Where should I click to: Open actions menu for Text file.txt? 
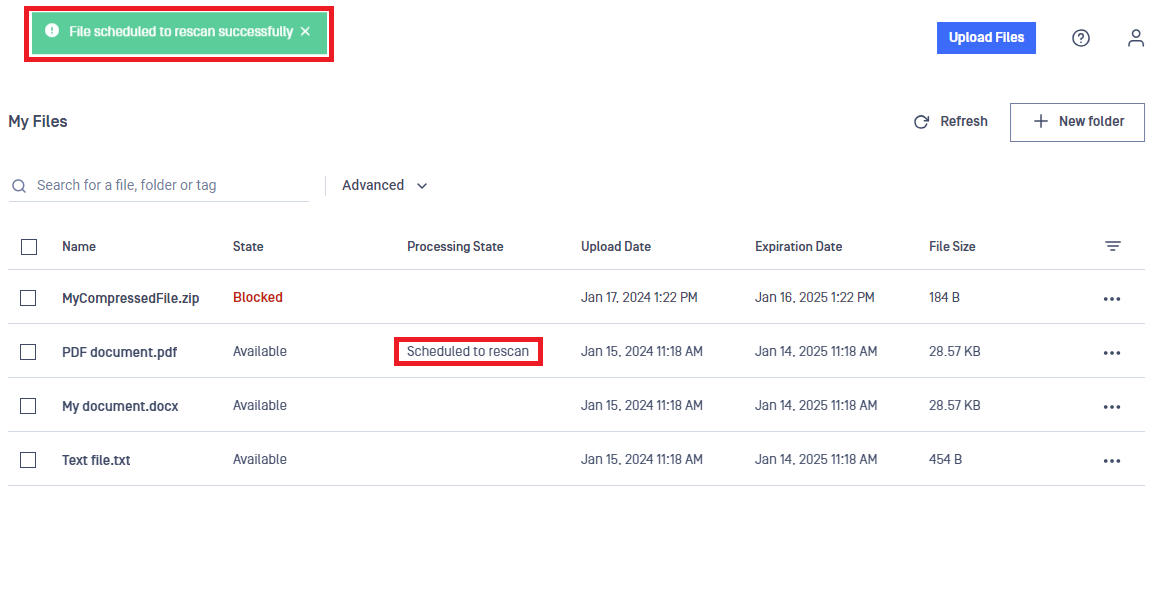1111,461
